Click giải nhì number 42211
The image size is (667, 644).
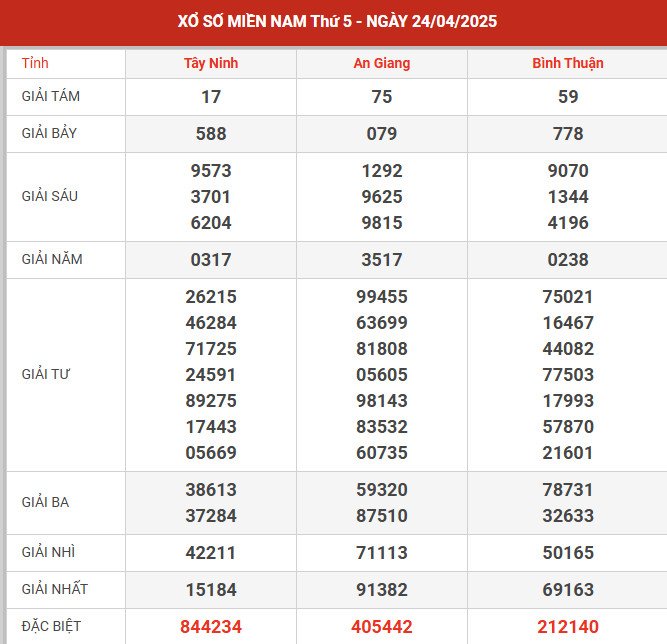point(211,553)
